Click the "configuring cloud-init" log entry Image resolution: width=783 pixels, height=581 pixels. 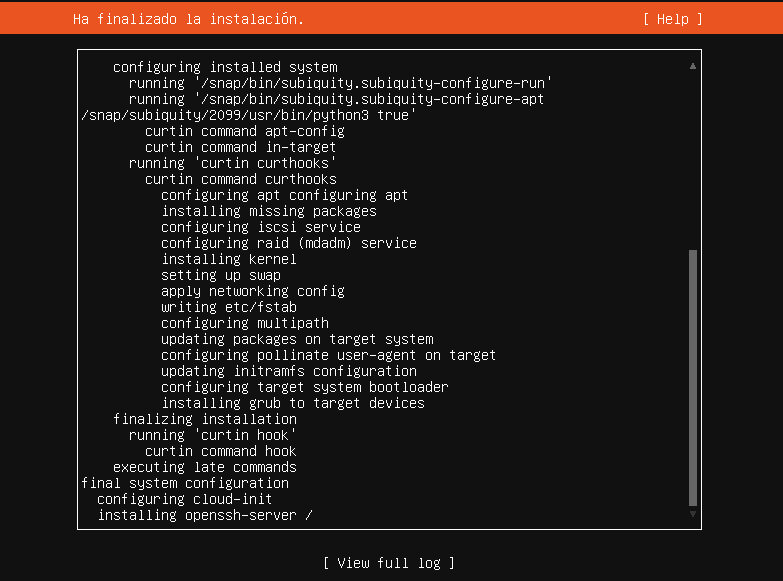point(185,499)
